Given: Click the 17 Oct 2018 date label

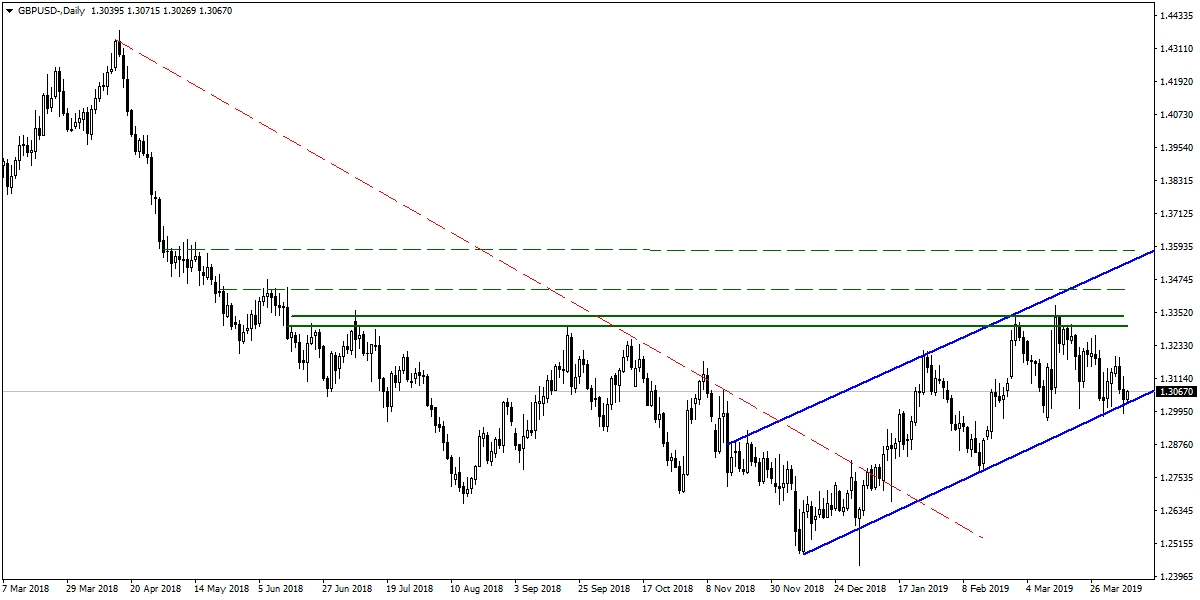Looking at the screenshot, I should coord(668,590).
